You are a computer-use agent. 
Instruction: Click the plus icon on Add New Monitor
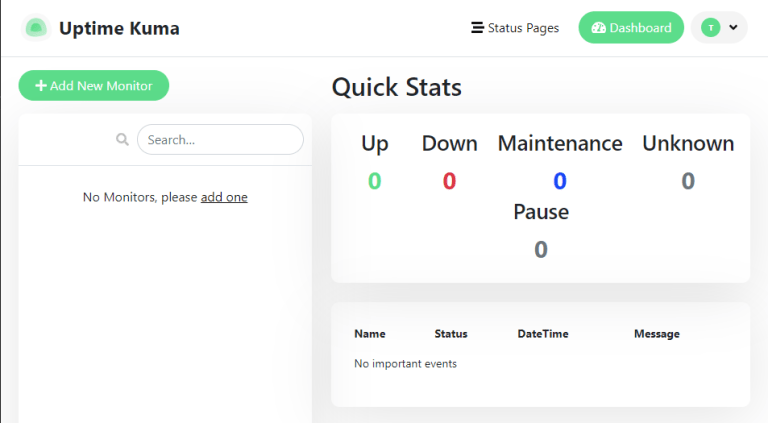point(41,86)
